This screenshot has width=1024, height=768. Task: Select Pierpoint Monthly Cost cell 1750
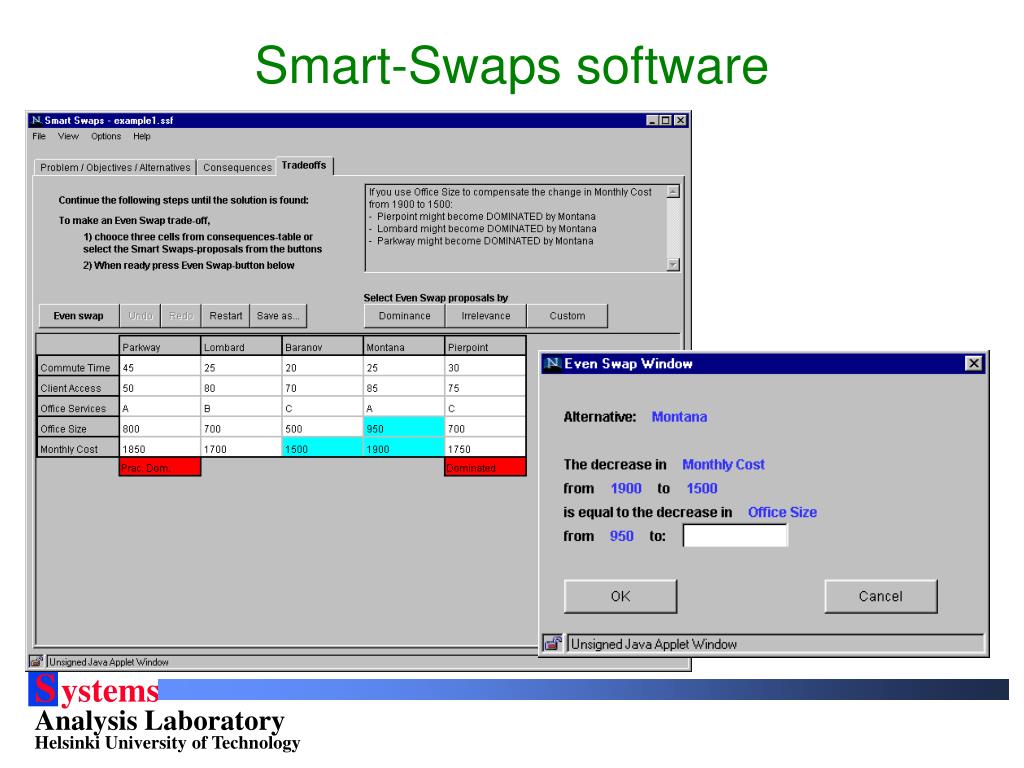tap(485, 449)
